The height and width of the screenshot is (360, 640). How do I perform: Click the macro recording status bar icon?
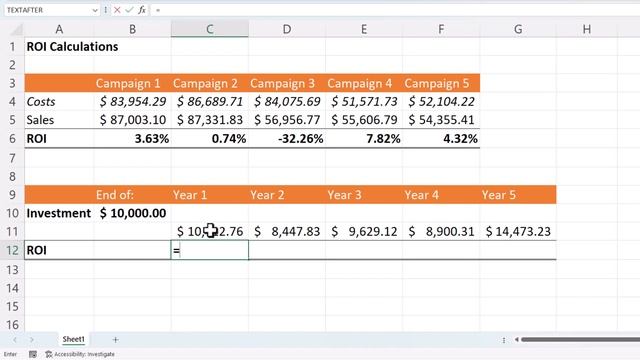[33, 354]
